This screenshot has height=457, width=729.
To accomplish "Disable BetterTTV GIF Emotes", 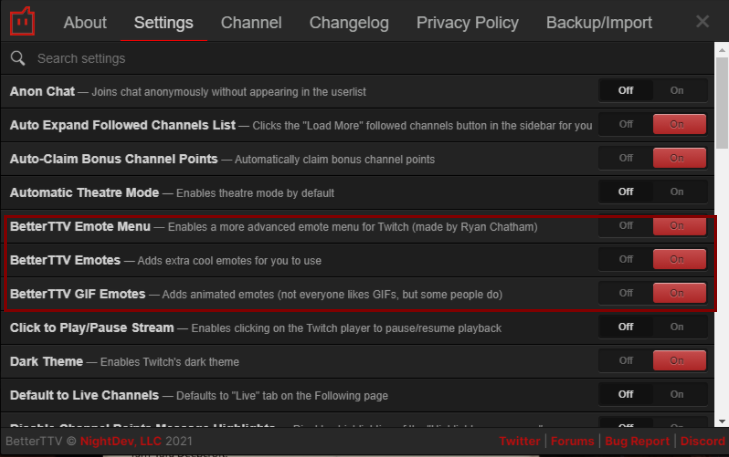I will pyautogui.click(x=626, y=293).
